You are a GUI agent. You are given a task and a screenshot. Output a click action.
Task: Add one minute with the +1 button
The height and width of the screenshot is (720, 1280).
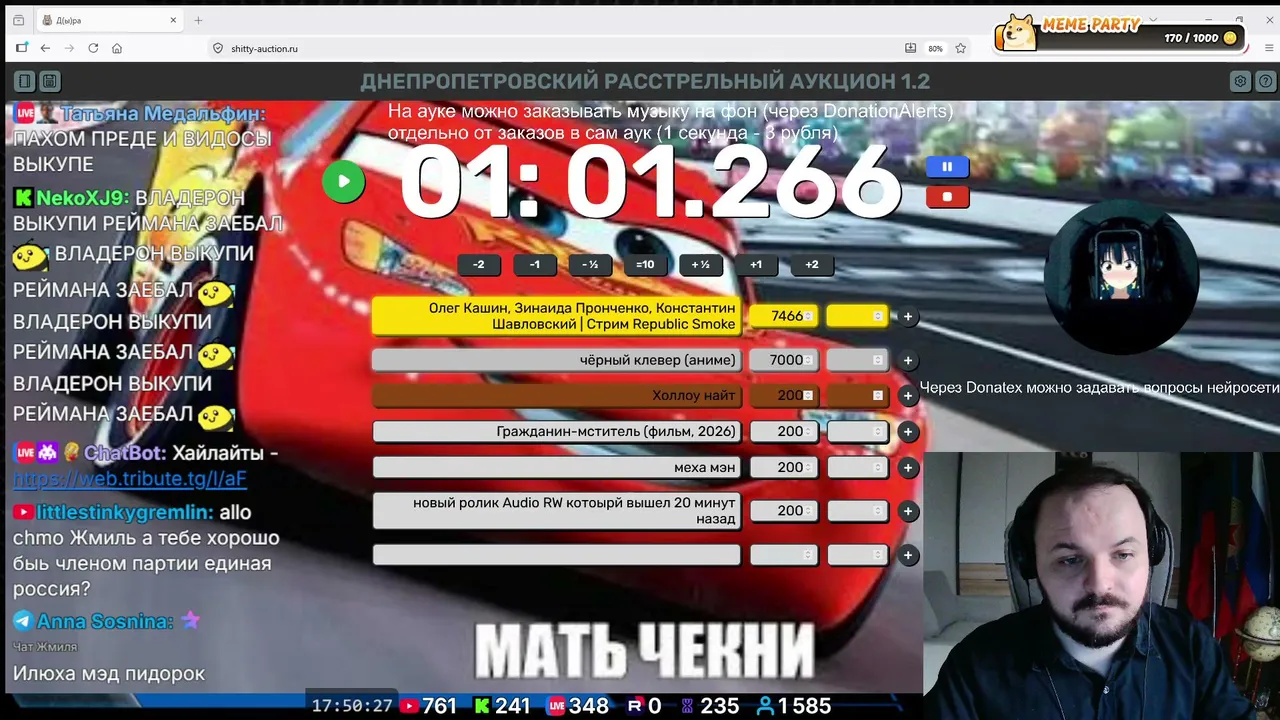[x=756, y=265]
